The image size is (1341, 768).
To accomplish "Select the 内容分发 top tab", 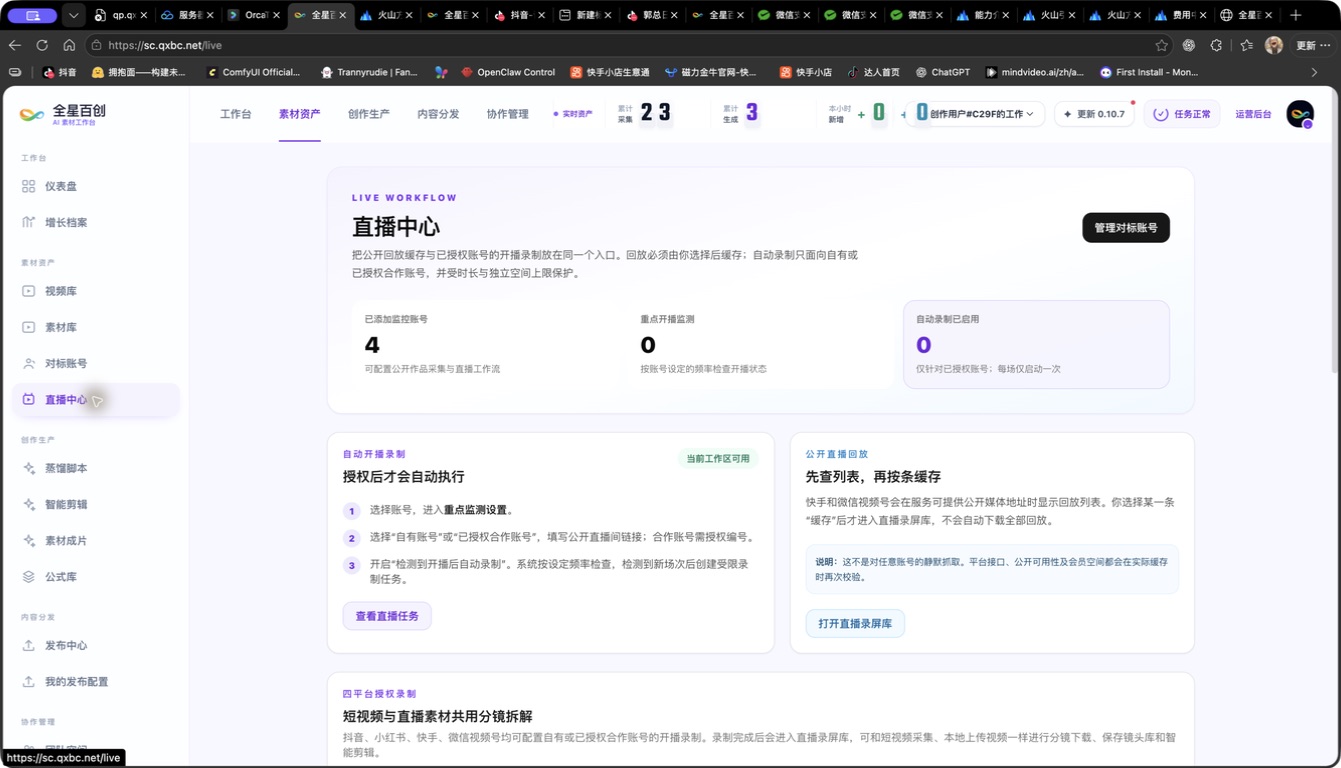I will coord(438,114).
